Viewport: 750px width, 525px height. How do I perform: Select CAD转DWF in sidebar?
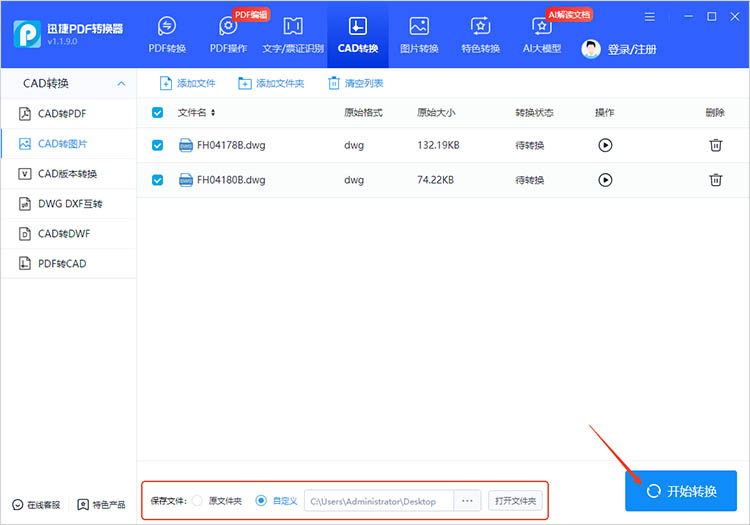pyautogui.click(x=69, y=234)
